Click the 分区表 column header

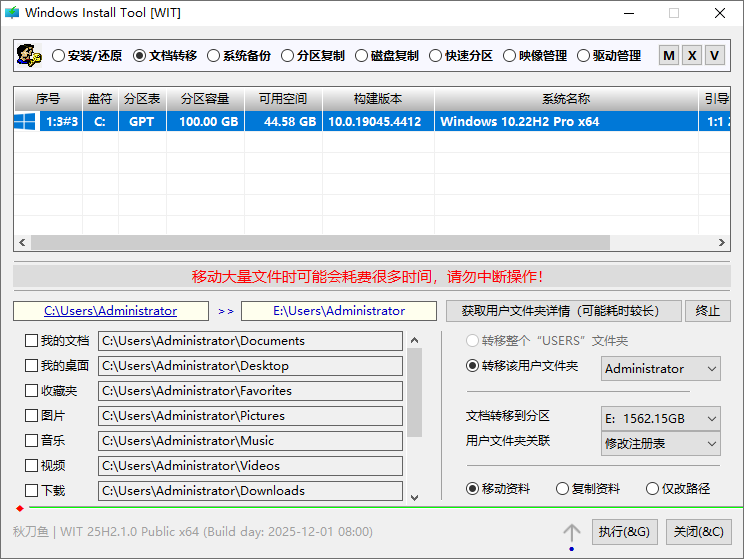pos(142,99)
